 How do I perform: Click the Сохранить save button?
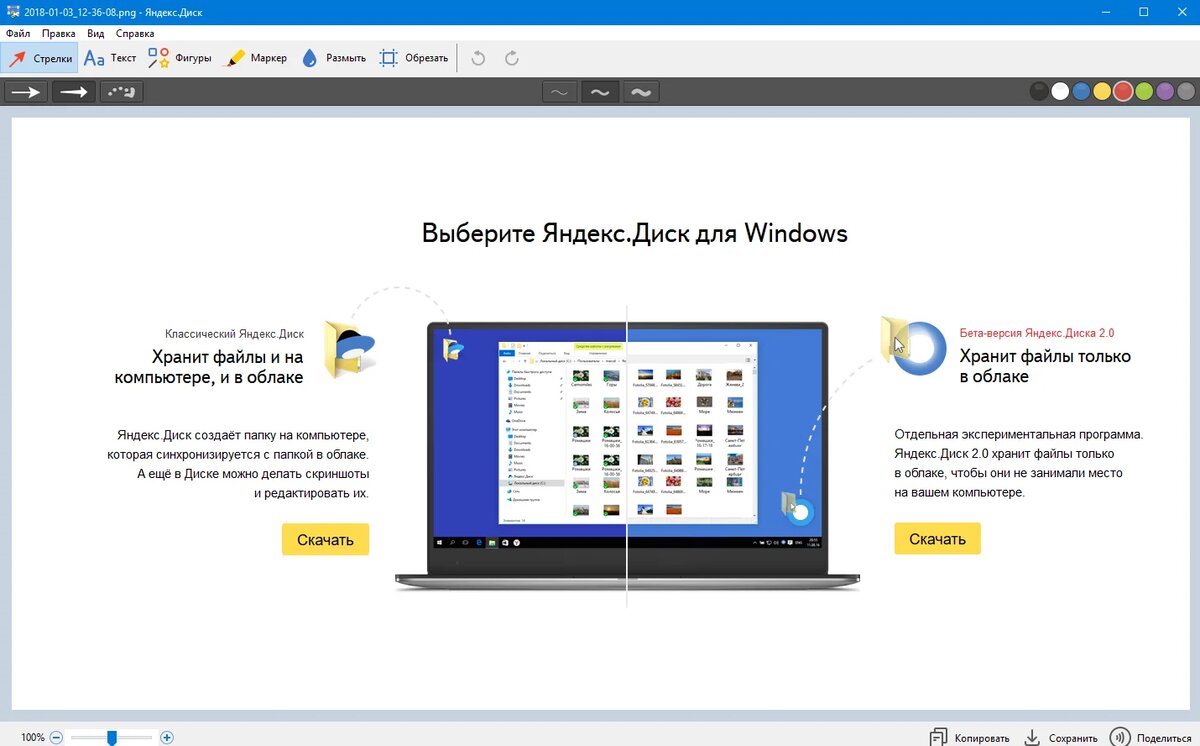coord(1062,737)
